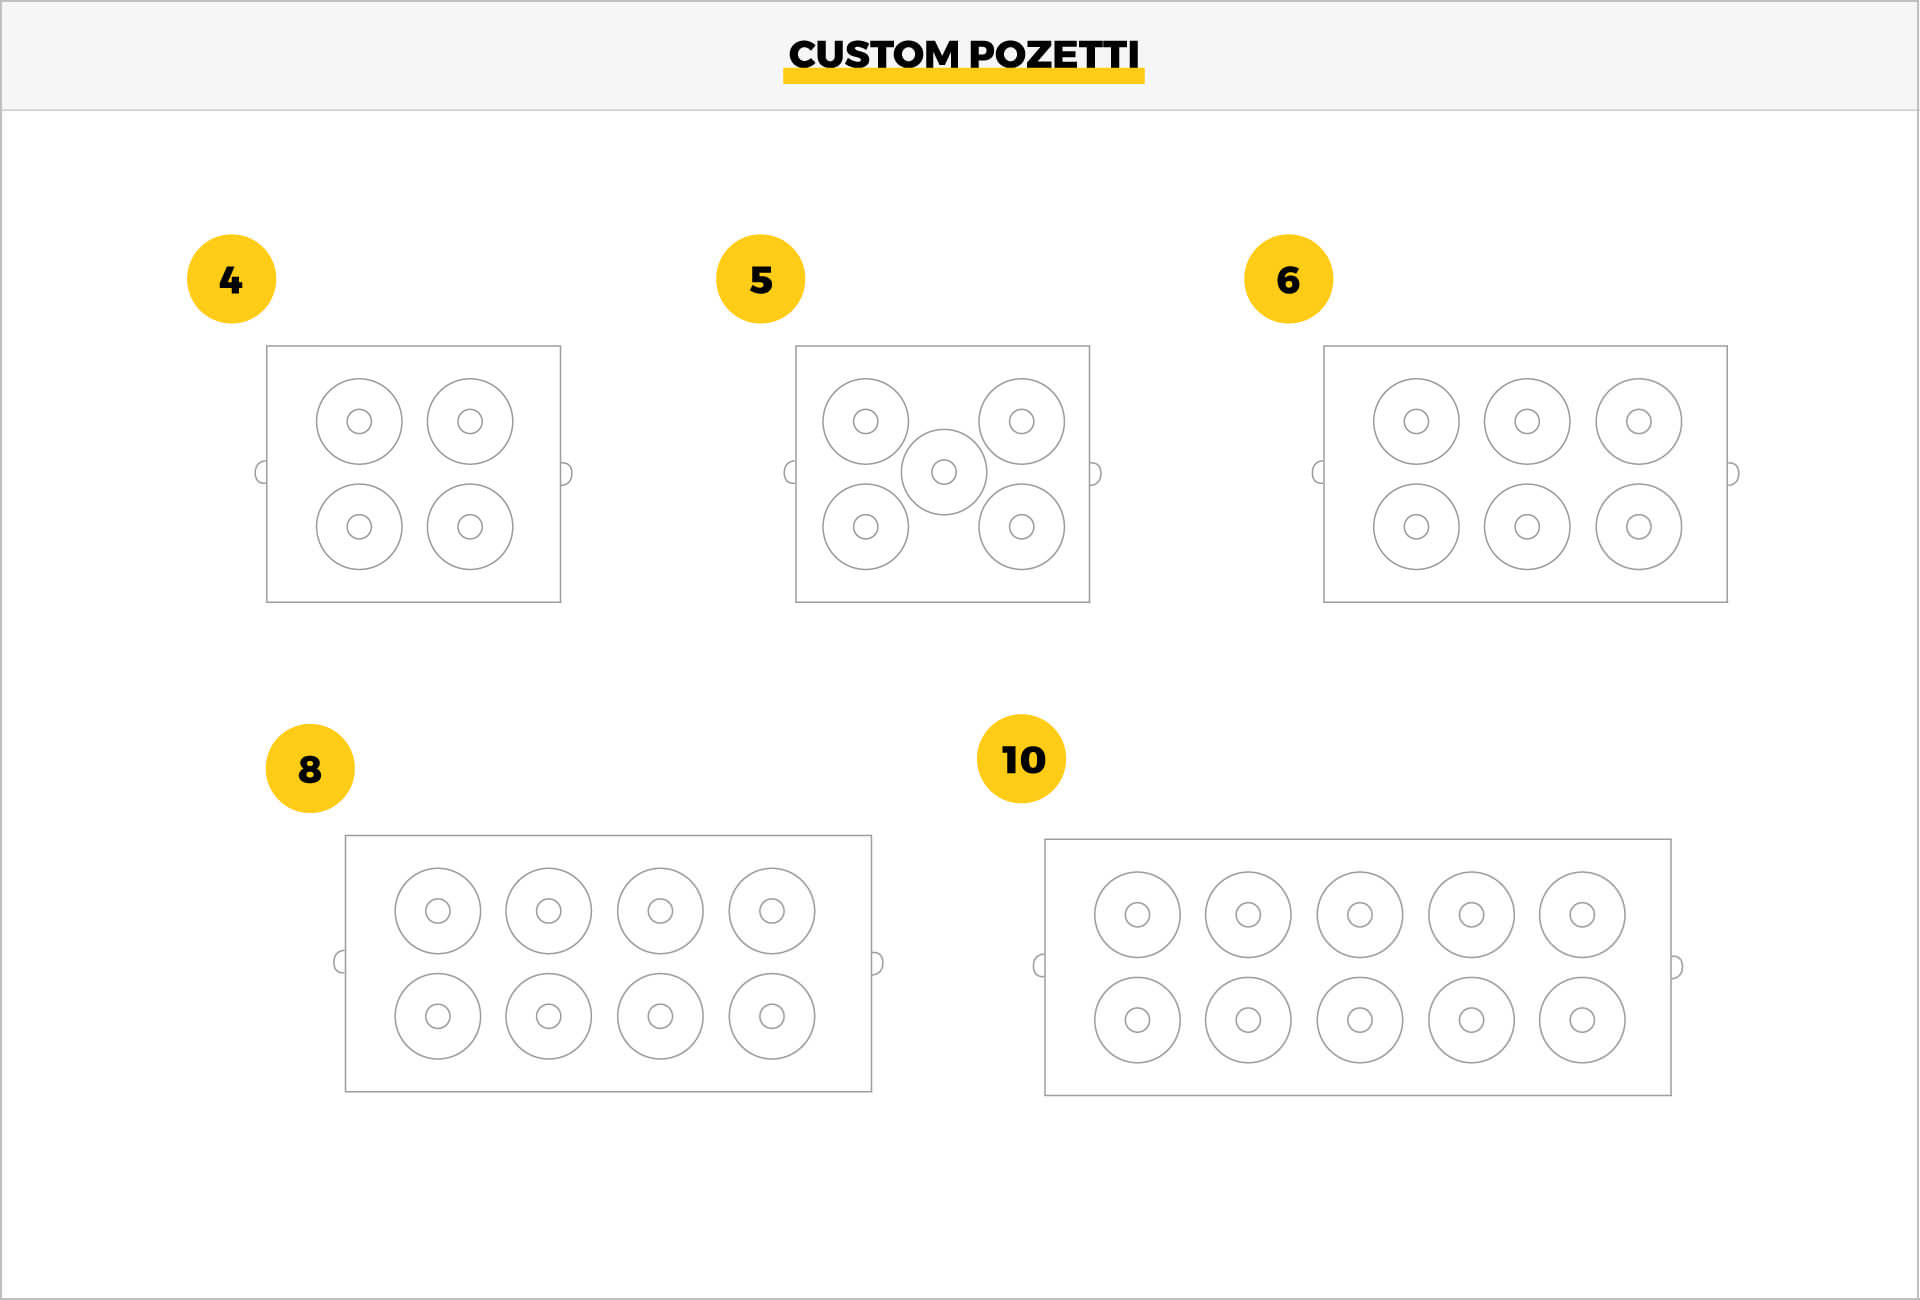Click the yellow number 10 badge
1920x1300 pixels.
click(1021, 758)
